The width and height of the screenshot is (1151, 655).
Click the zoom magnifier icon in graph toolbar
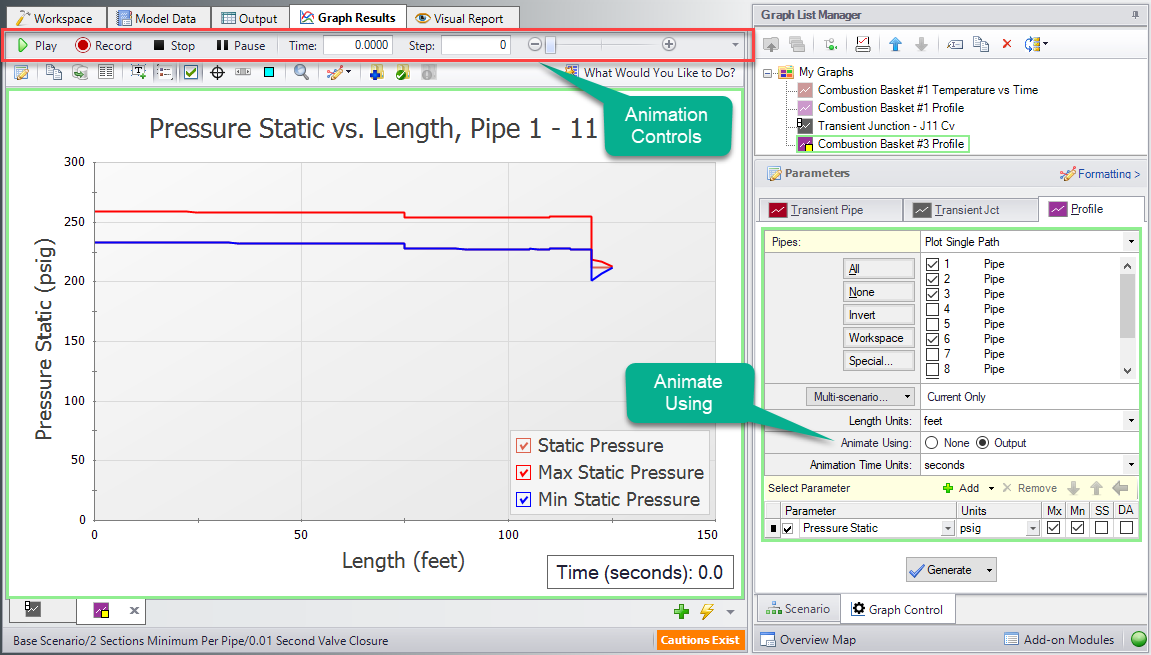[x=301, y=72]
